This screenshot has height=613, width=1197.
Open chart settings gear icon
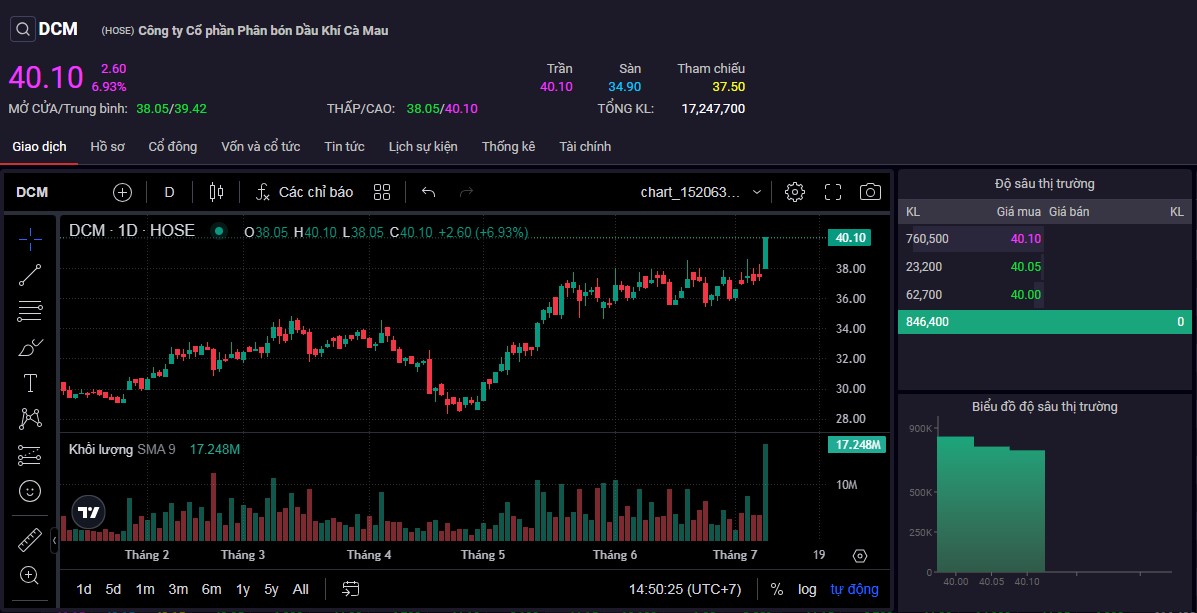tap(795, 192)
